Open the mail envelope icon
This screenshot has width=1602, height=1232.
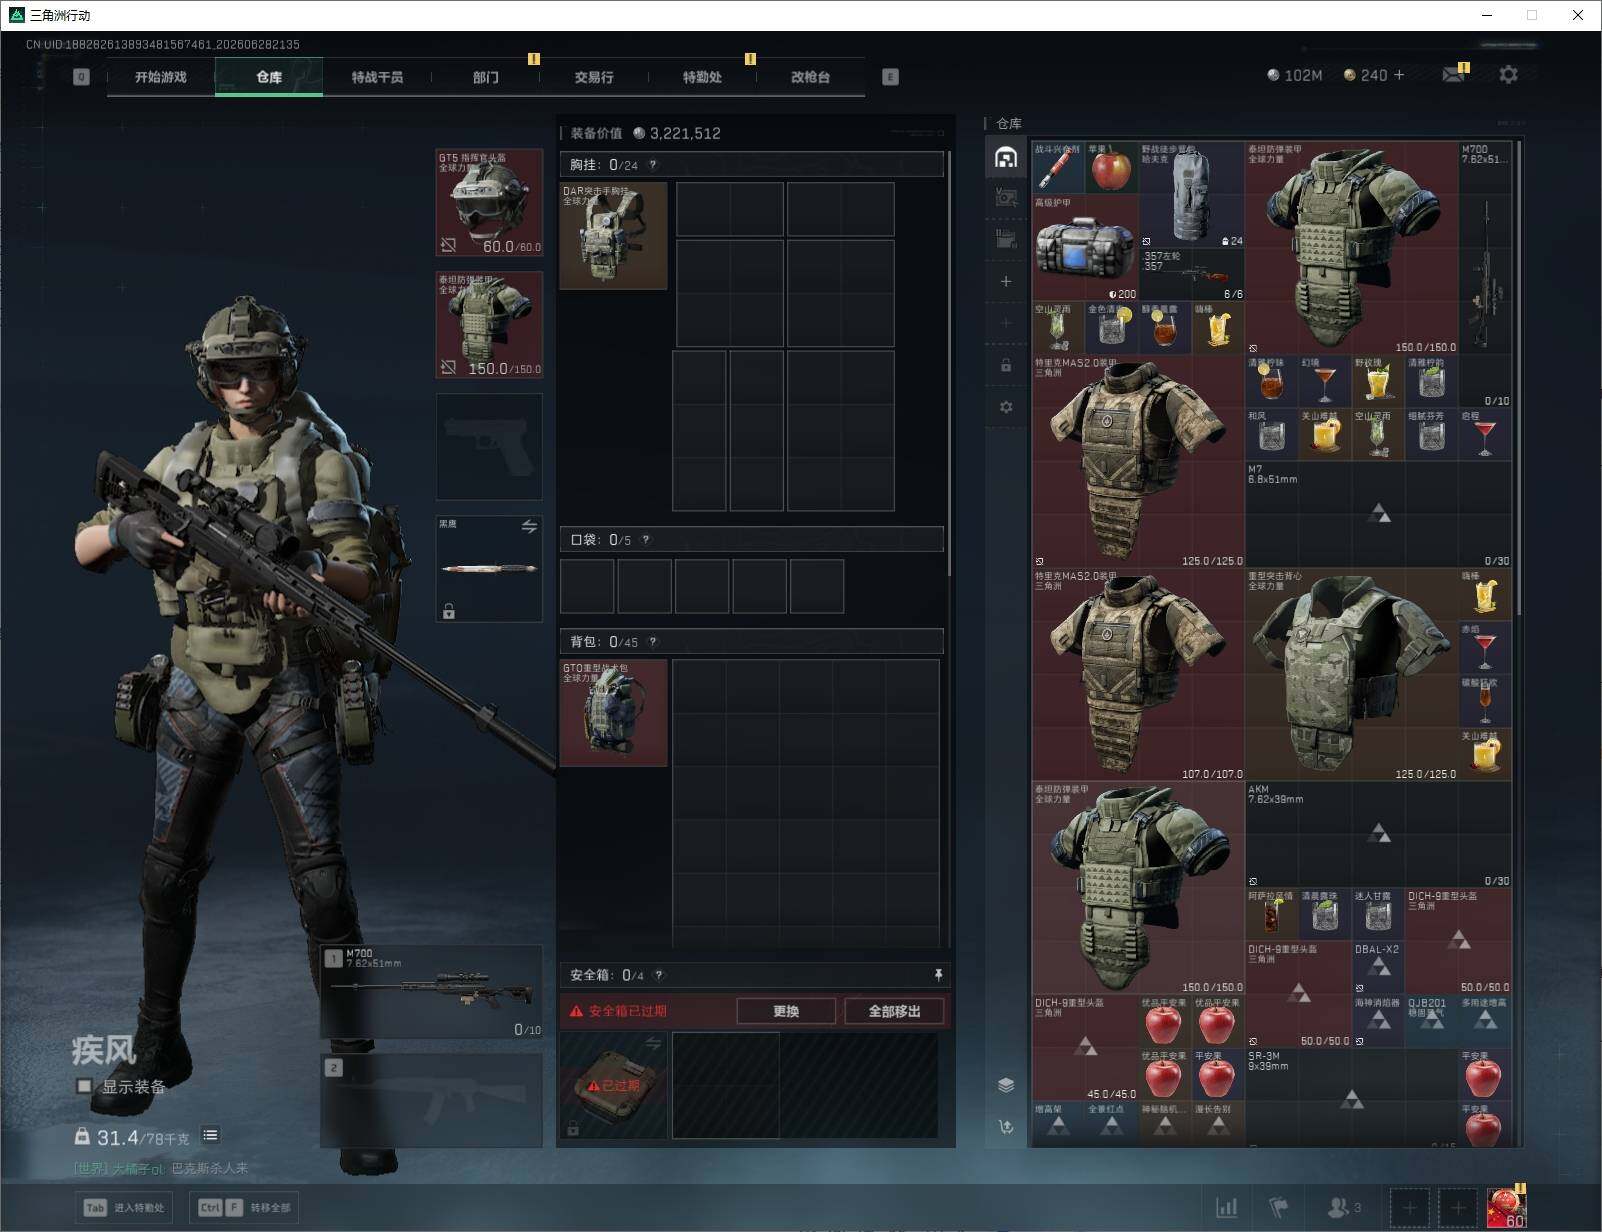pos(1454,75)
